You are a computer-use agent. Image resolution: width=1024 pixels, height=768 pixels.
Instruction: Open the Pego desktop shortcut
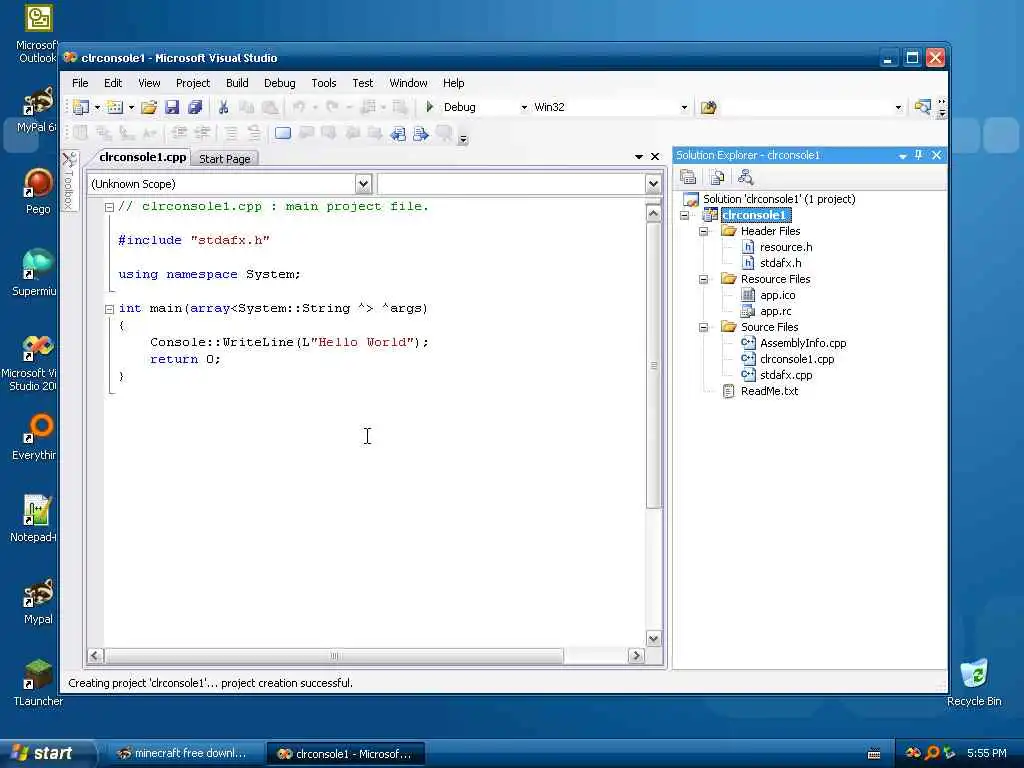[x=38, y=191]
